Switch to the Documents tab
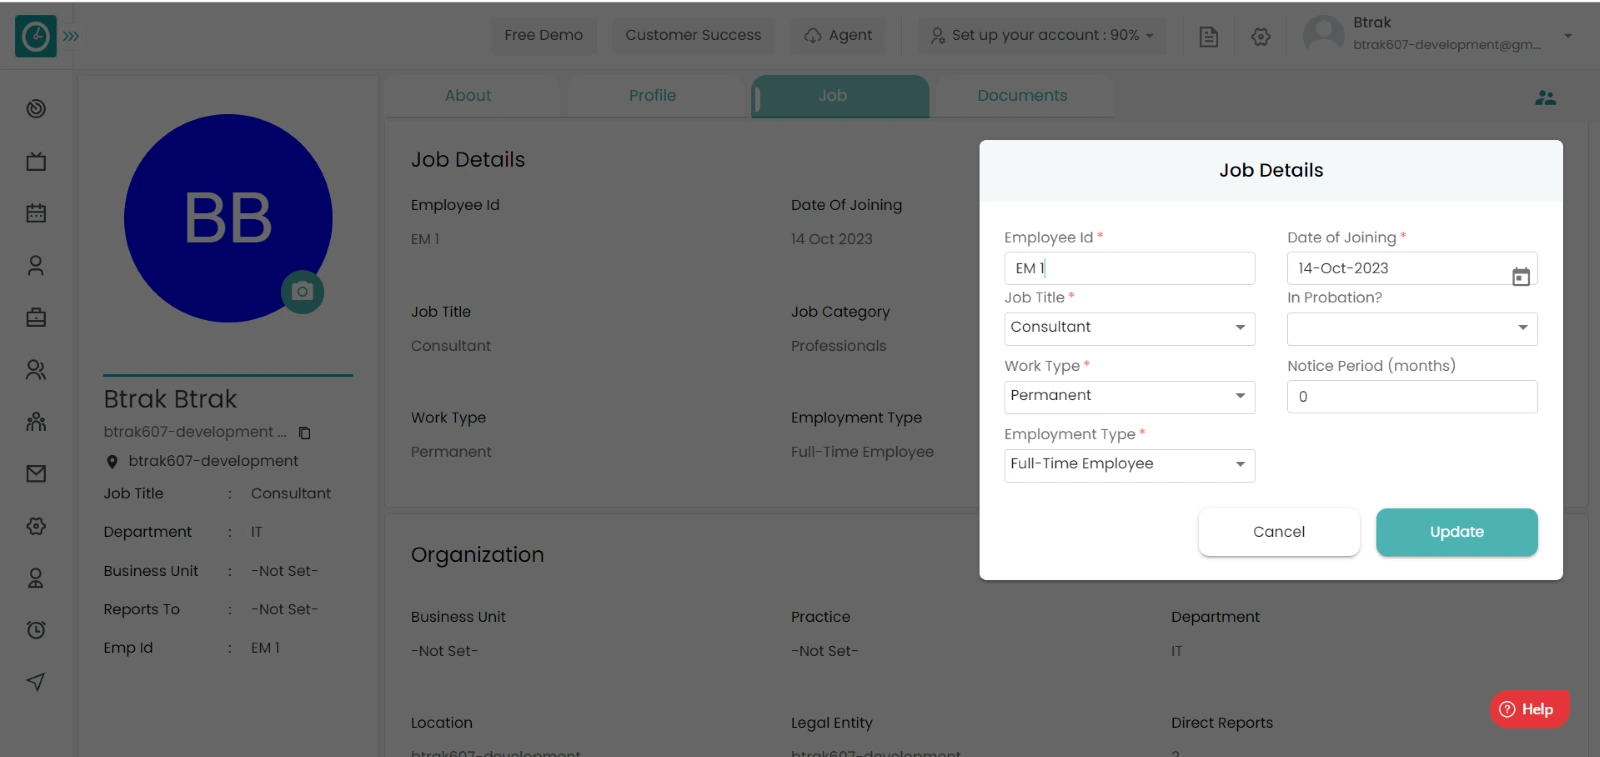 coord(1022,96)
